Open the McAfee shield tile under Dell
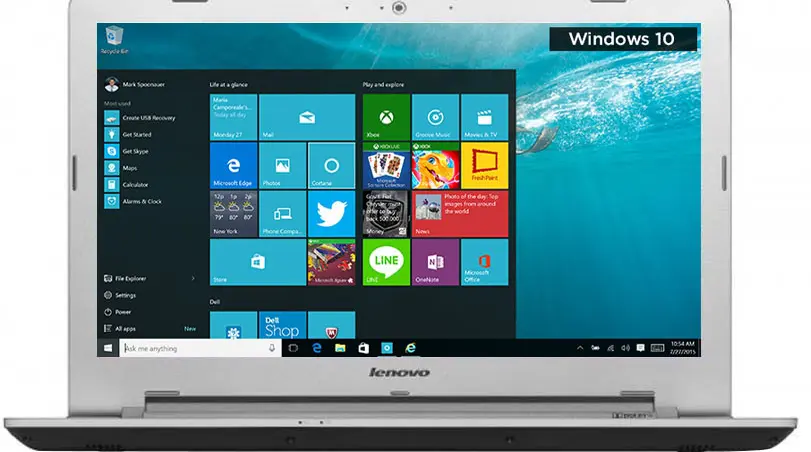Image resolution: width=811 pixels, height=452 pixels. 332,325
